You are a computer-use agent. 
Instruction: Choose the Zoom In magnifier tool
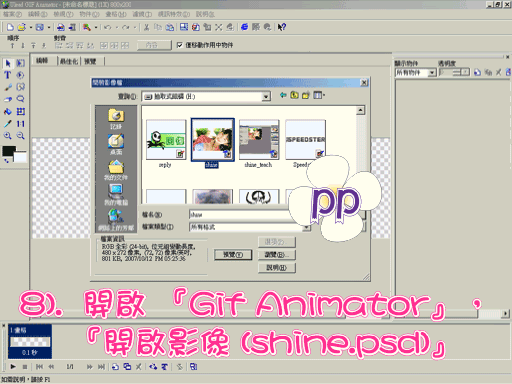tap(8, 136)
